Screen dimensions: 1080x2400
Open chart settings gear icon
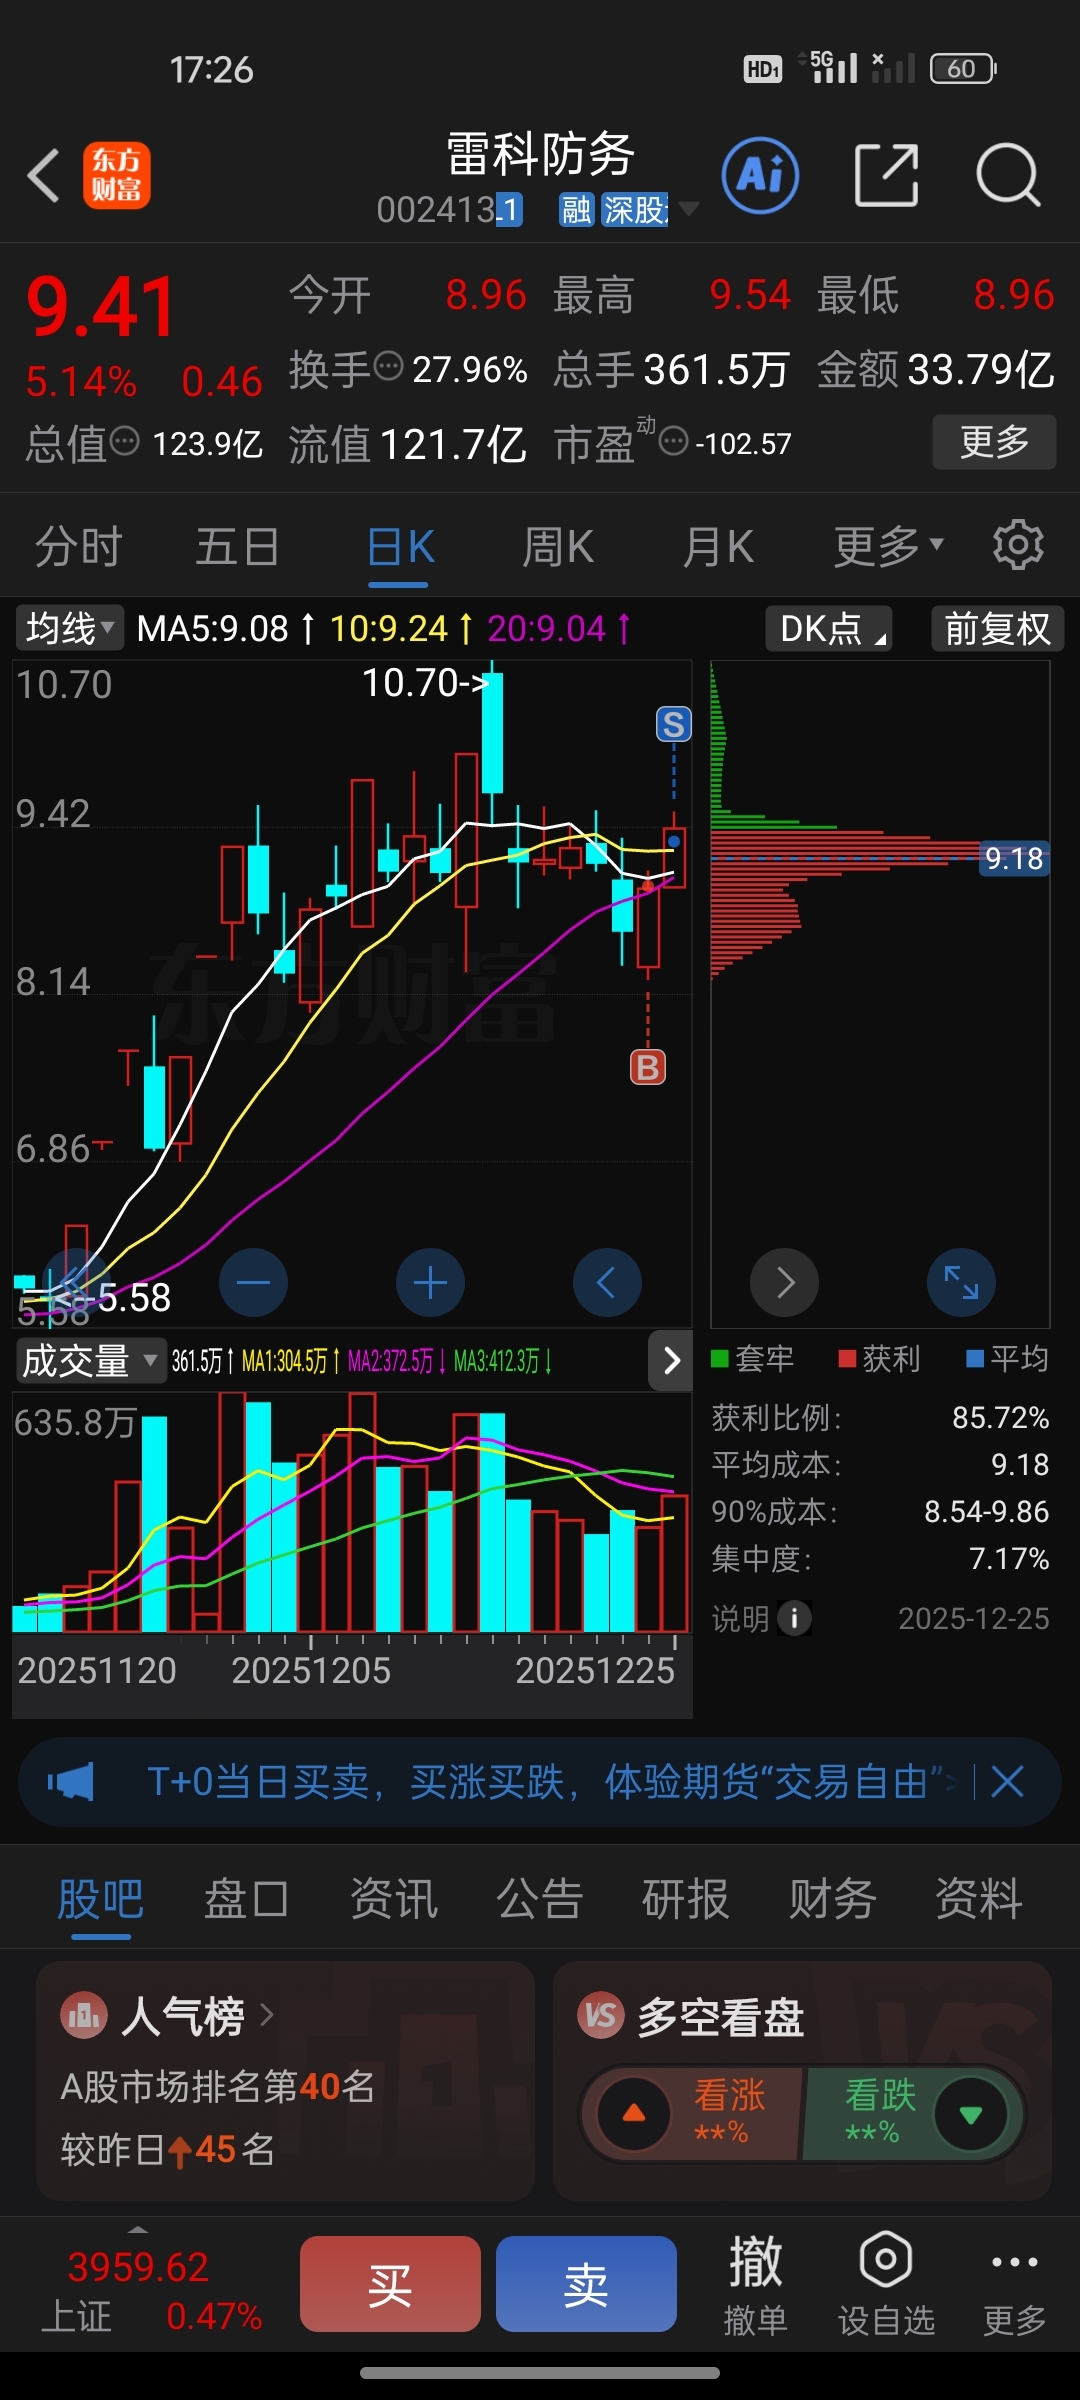coord(1018,545)
